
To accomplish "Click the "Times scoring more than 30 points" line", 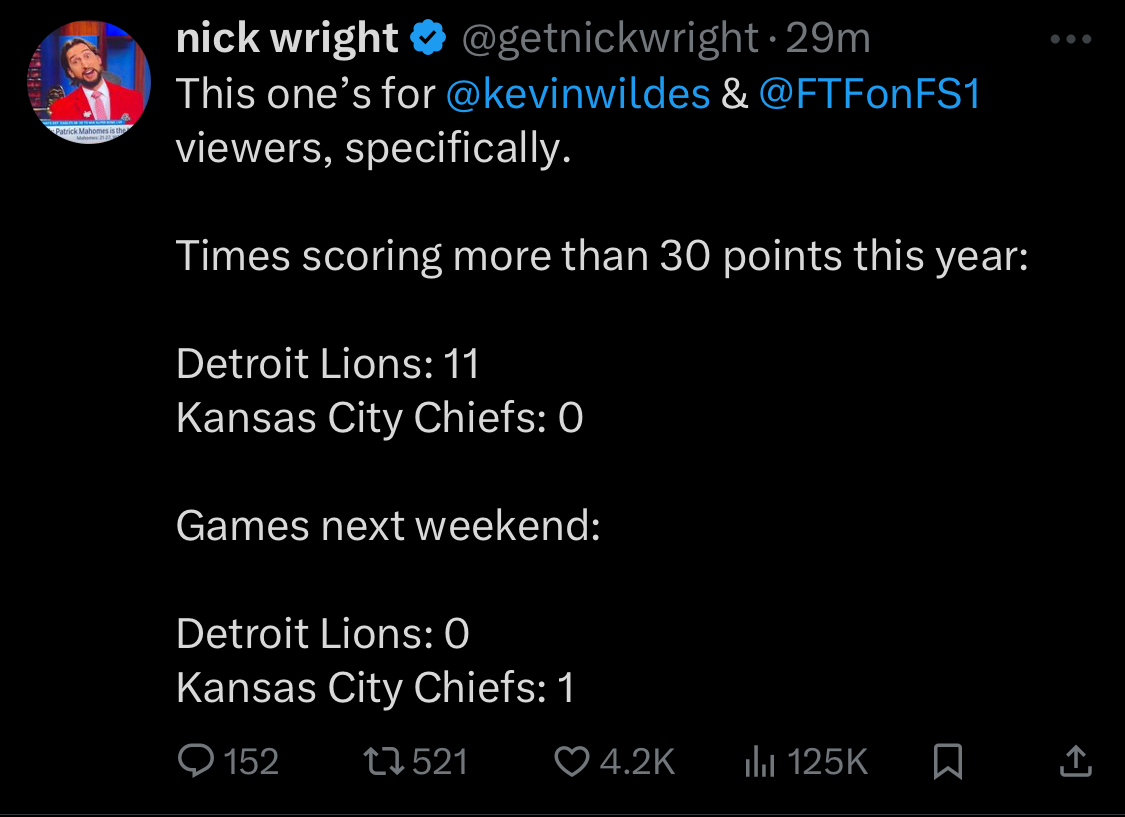I will (x=602, y=257).
